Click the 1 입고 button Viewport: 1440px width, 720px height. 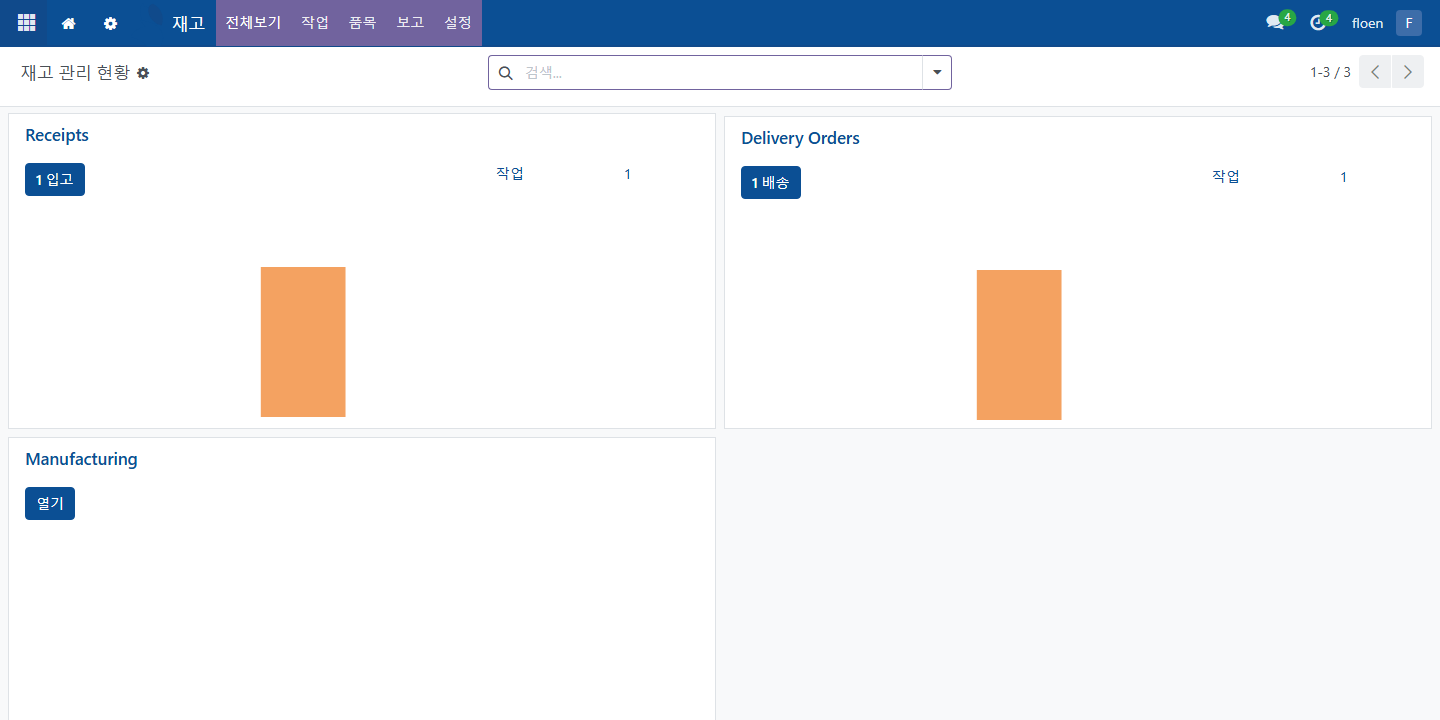[55, 180]
